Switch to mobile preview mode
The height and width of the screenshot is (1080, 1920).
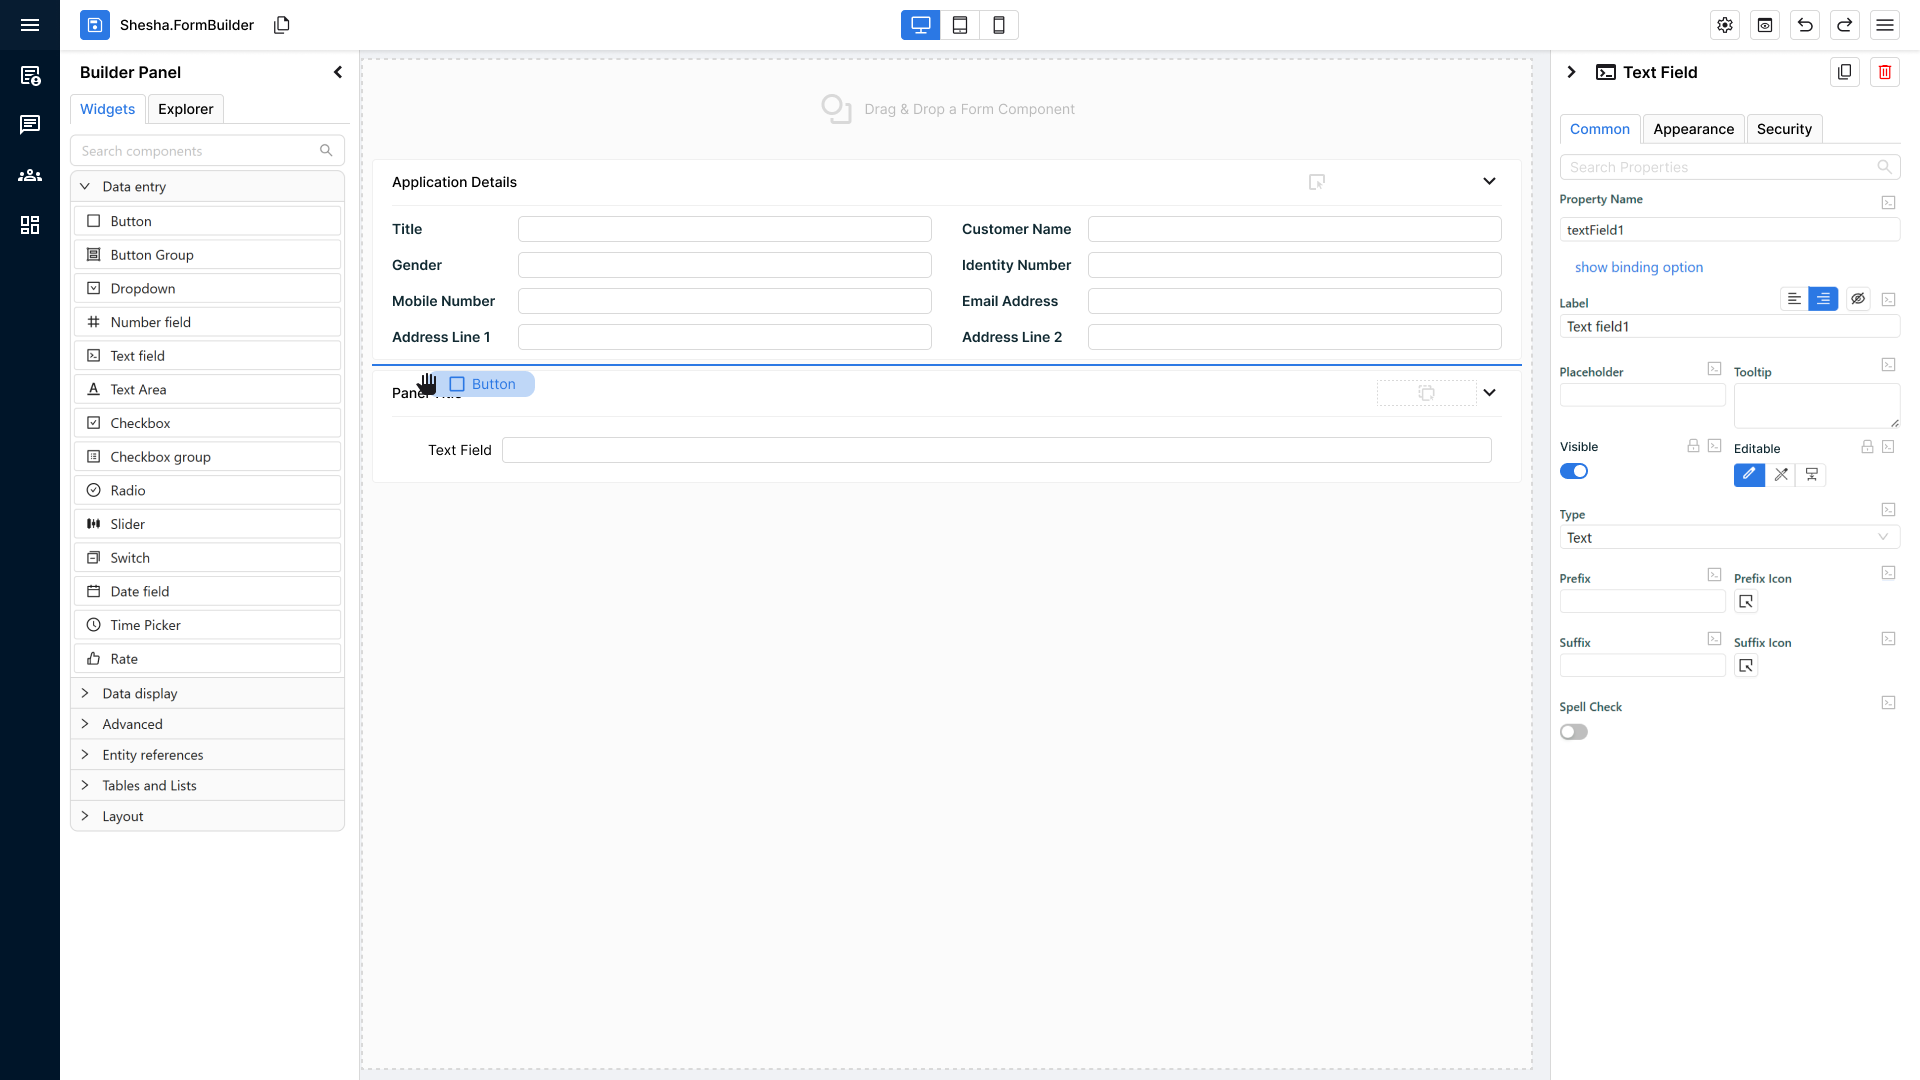pyautogui.click(x=999, y=25)
